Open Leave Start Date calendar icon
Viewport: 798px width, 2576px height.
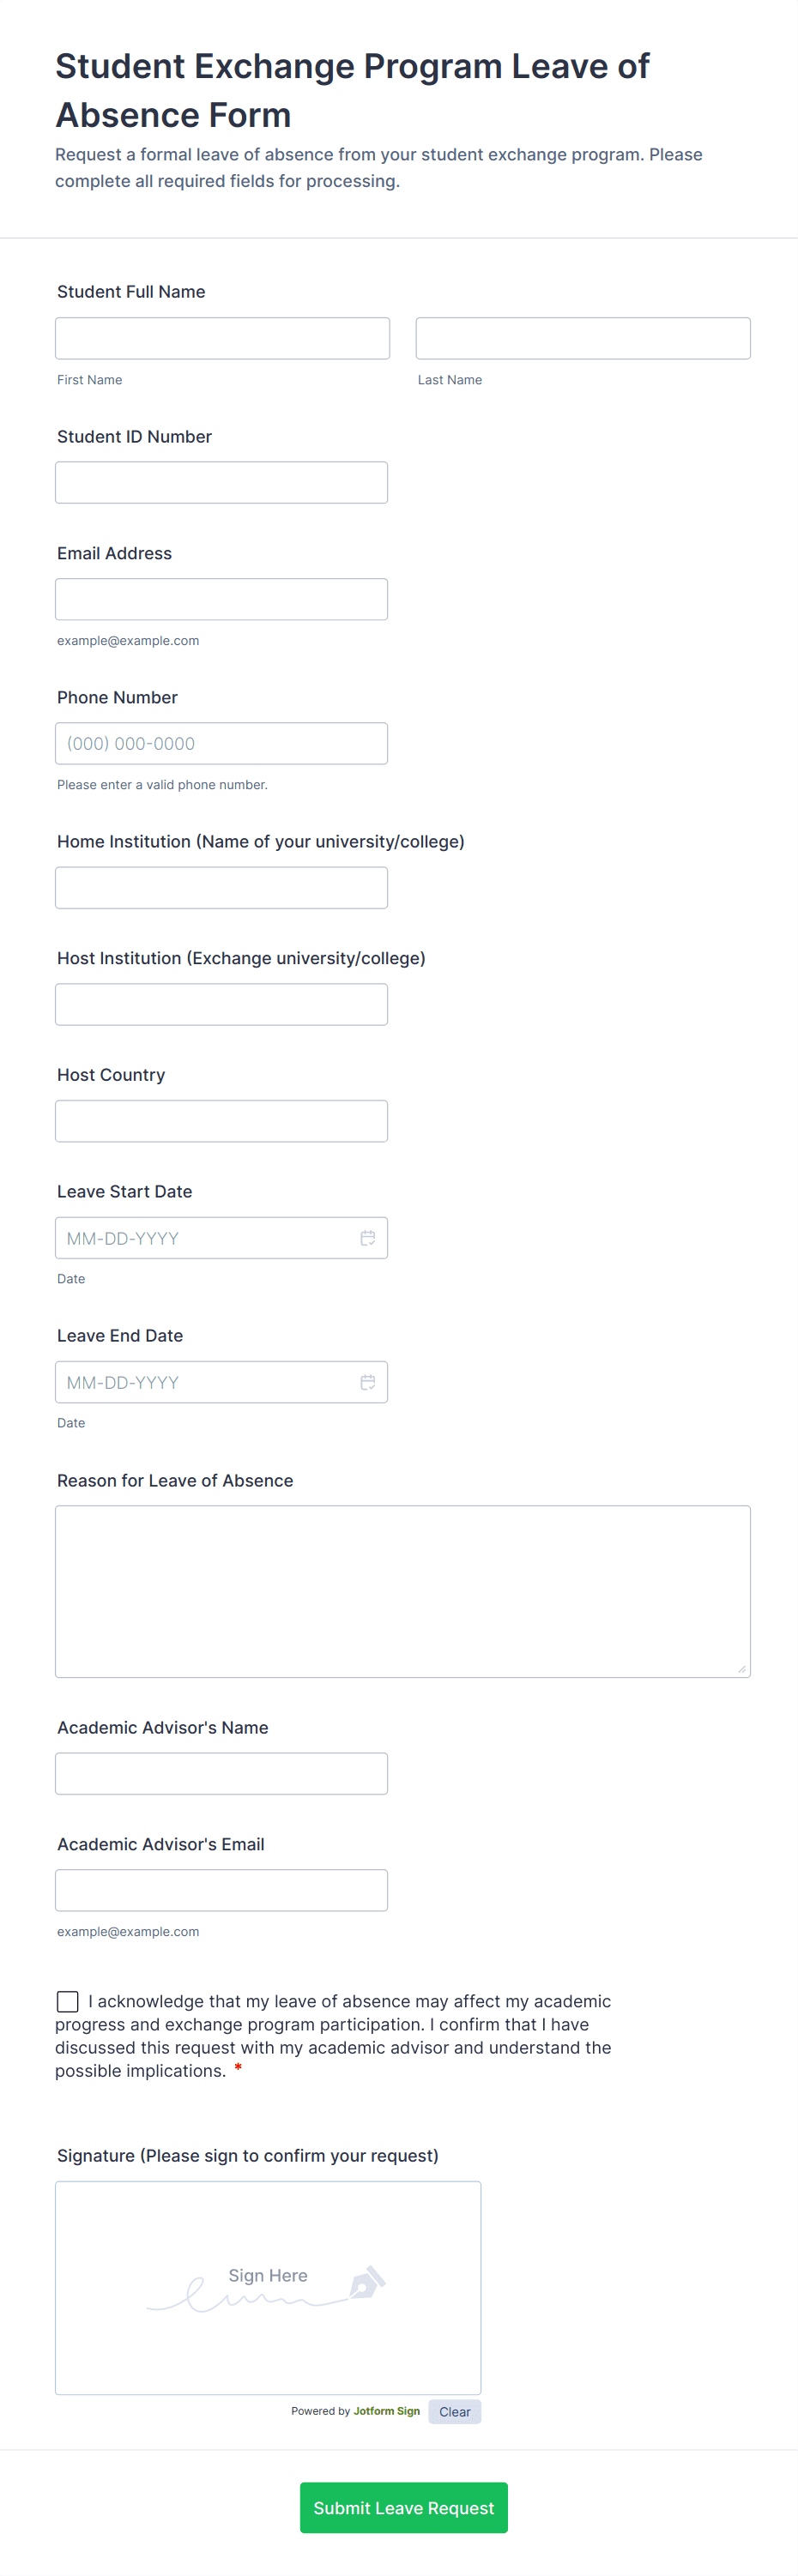point(368,1238)
